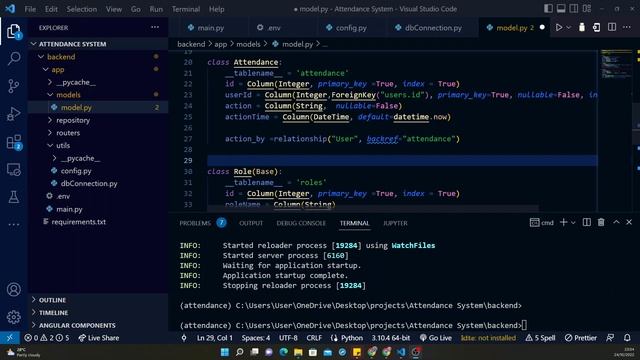This screenshot has width=640, height=360.
Task: Close the terminal panel
Action: [x=629, y=222]
